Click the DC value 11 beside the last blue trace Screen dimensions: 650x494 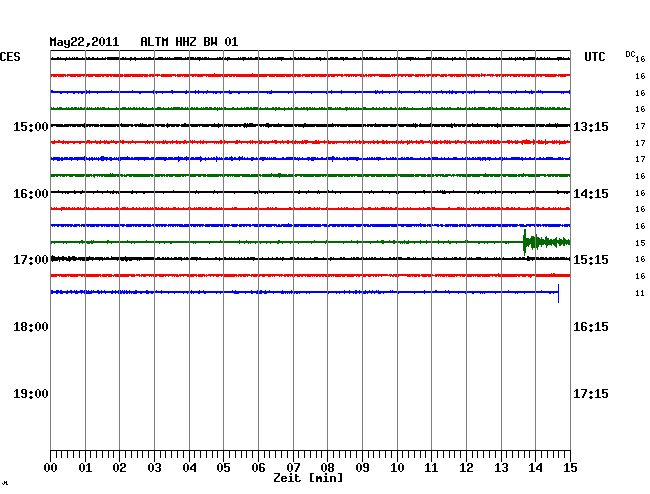640,293
